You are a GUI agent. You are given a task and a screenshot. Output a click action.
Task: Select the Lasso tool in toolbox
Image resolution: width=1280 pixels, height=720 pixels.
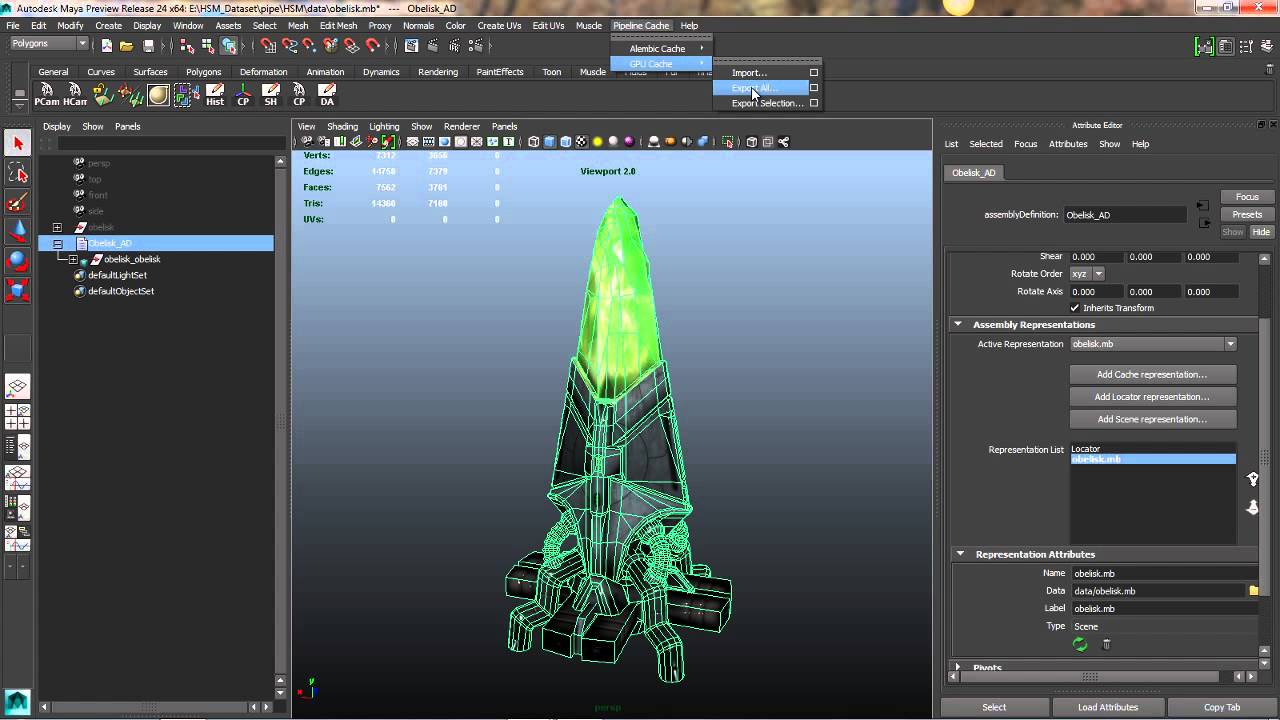pos(17,173)
